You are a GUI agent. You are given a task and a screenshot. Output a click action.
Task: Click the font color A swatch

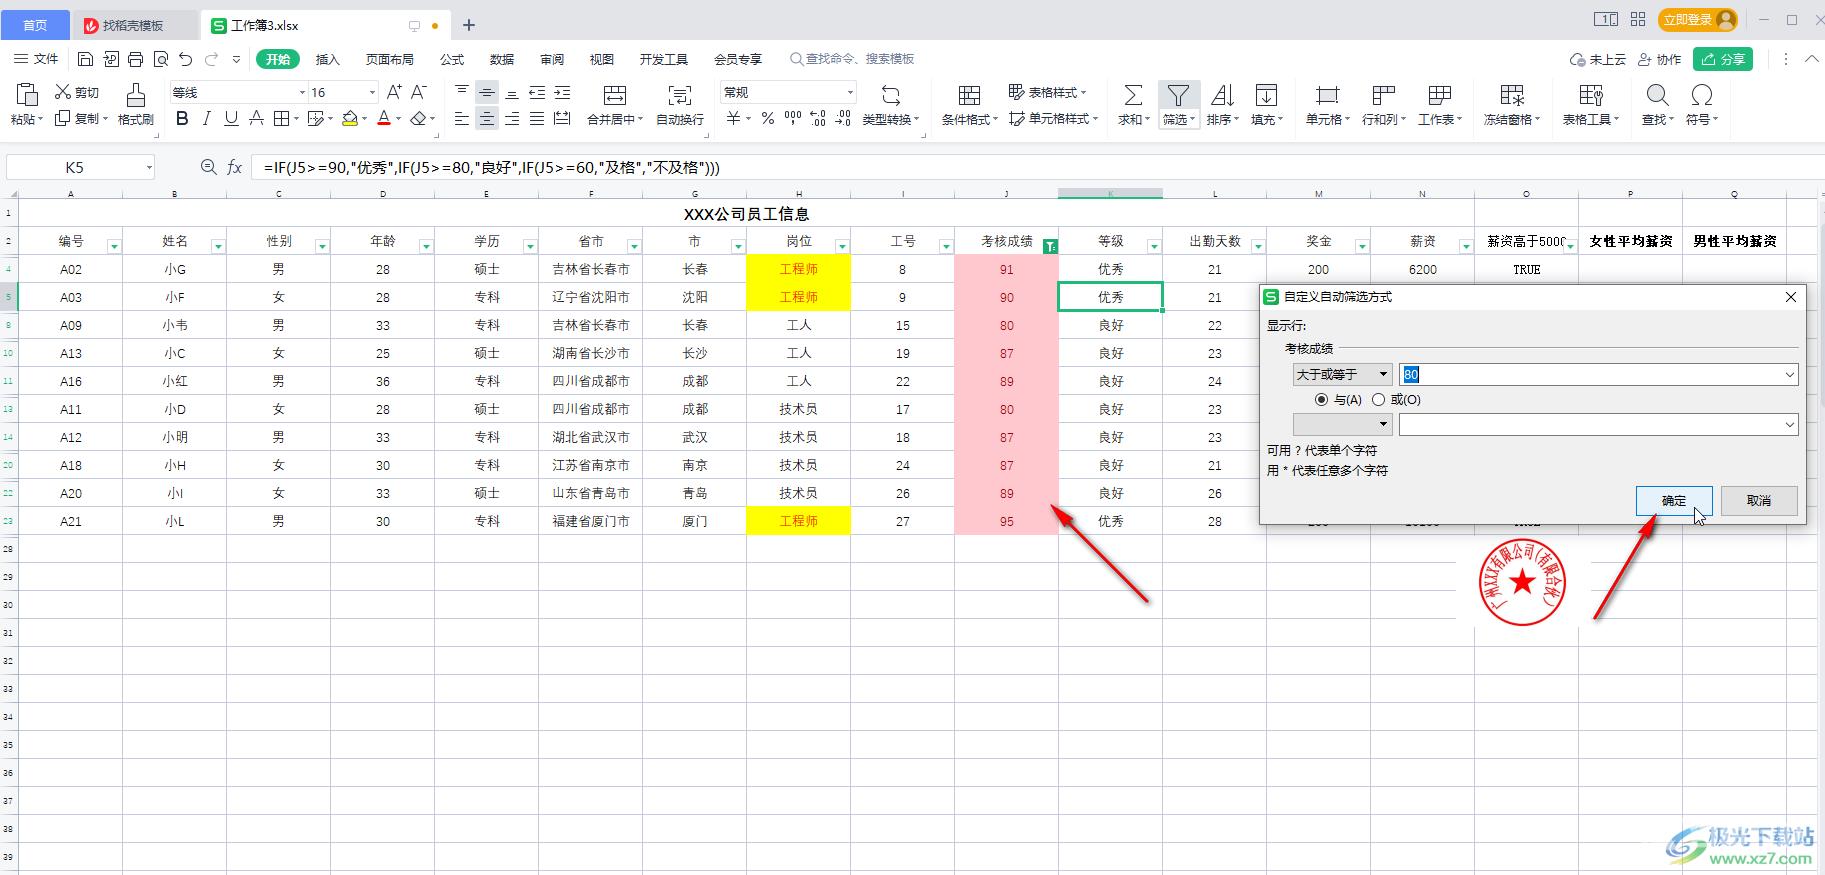[x=384, y=119]
